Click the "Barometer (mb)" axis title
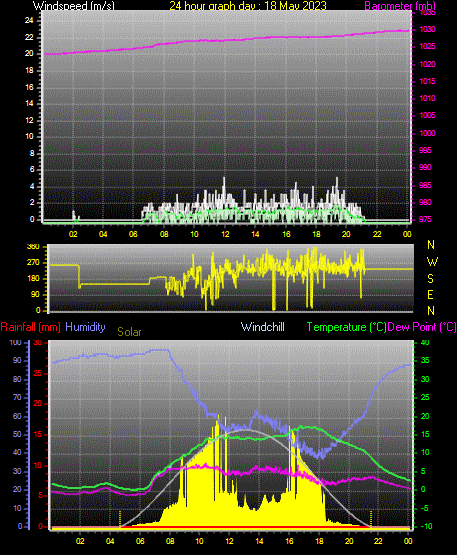457x555 pixels. 400,5
